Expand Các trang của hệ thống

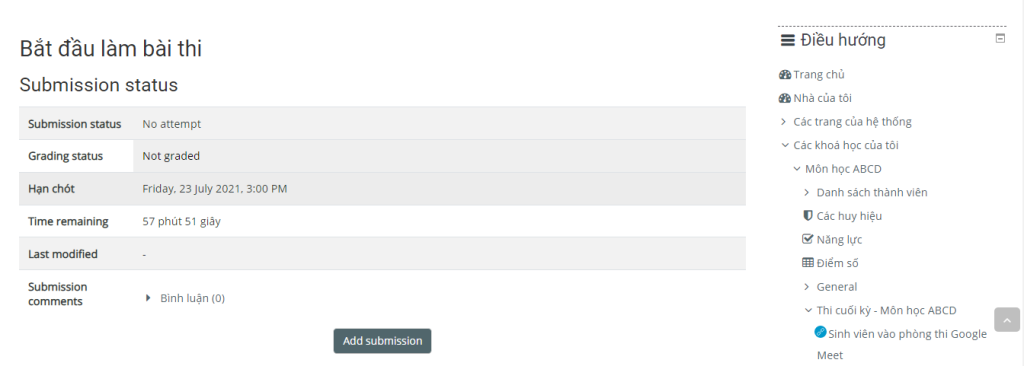click(784, 122)
